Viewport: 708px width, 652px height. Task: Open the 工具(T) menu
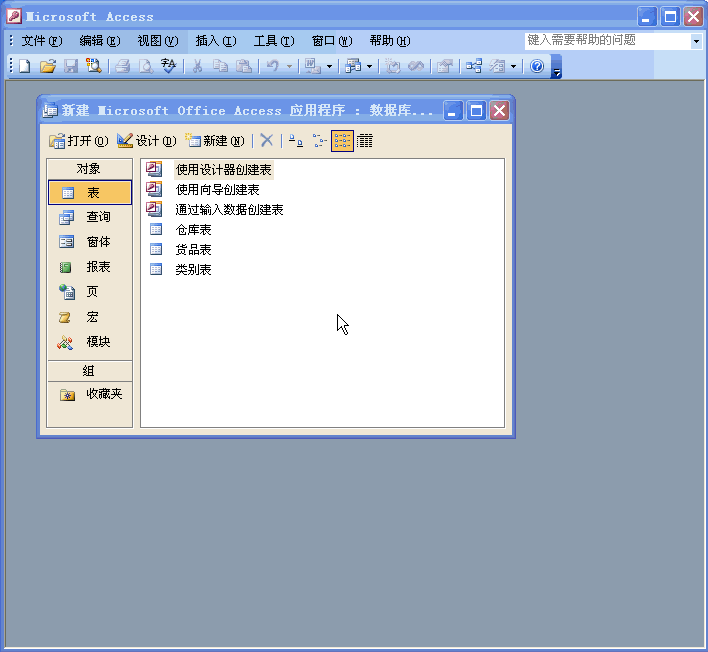point(274,41)
